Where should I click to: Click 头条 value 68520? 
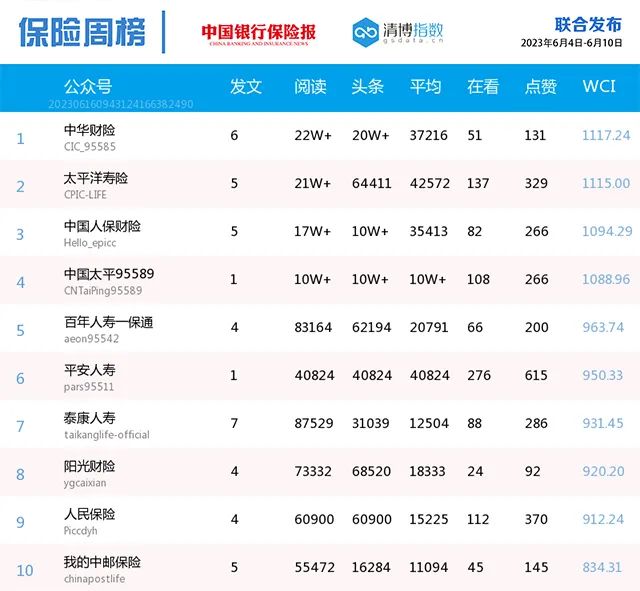click(x=371, y=471)
